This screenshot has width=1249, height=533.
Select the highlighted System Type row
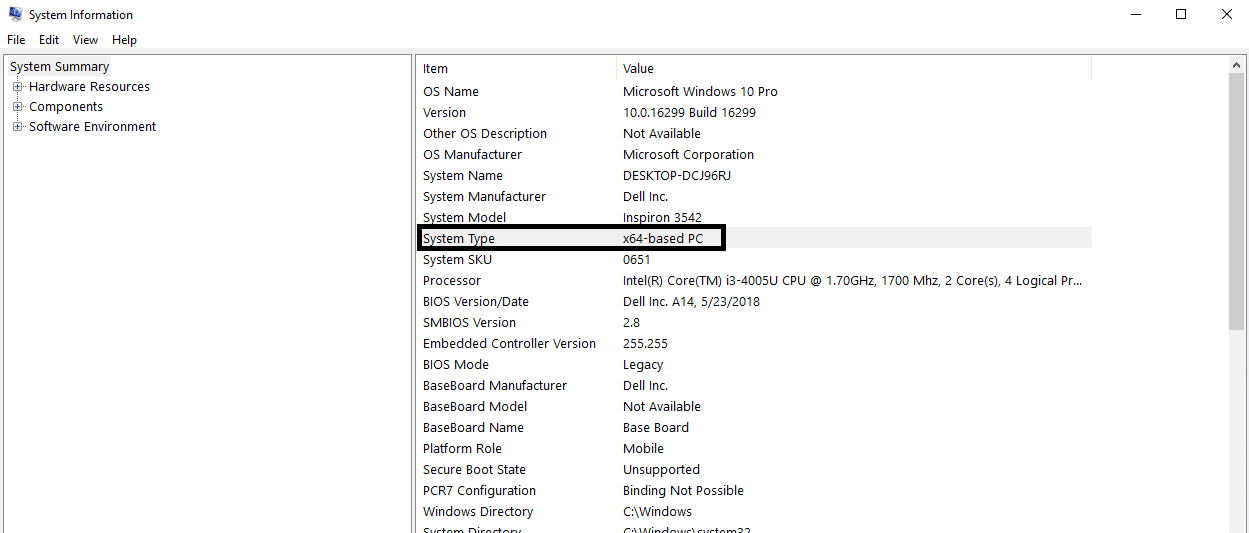point(570,239)
